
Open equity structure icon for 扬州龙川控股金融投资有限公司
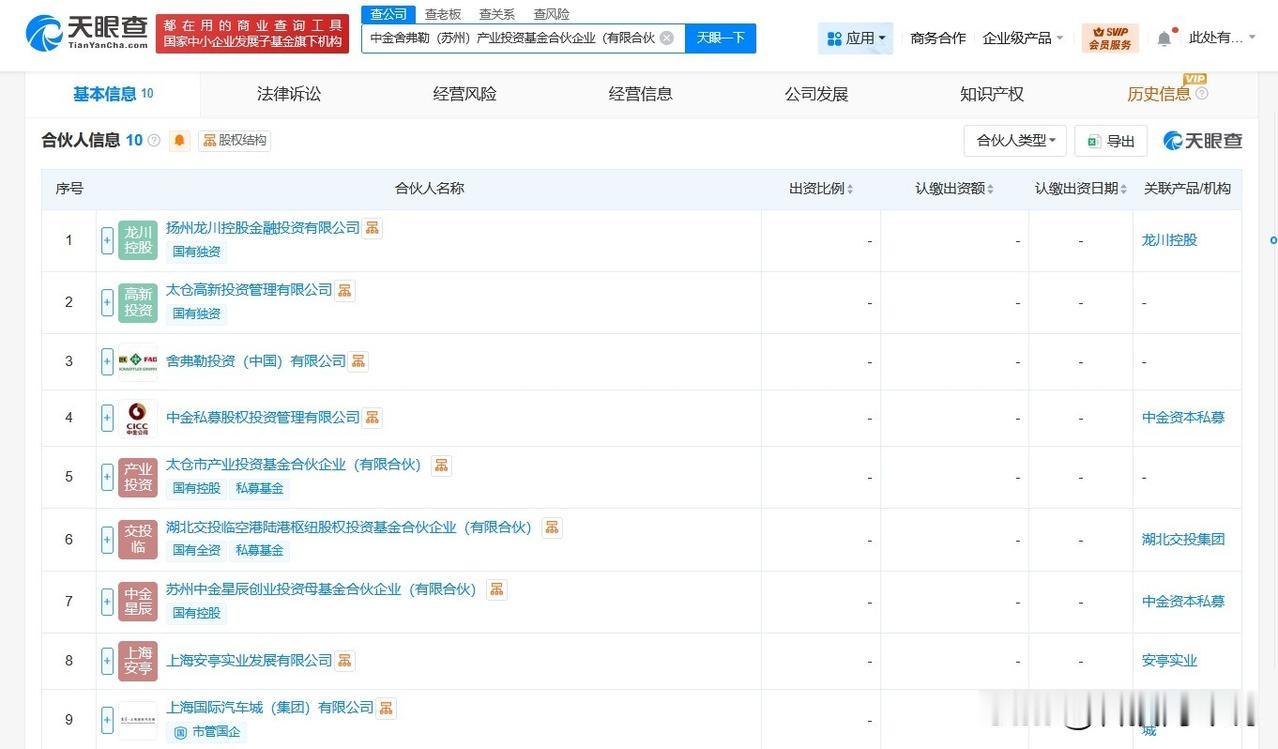pos(372,228)
